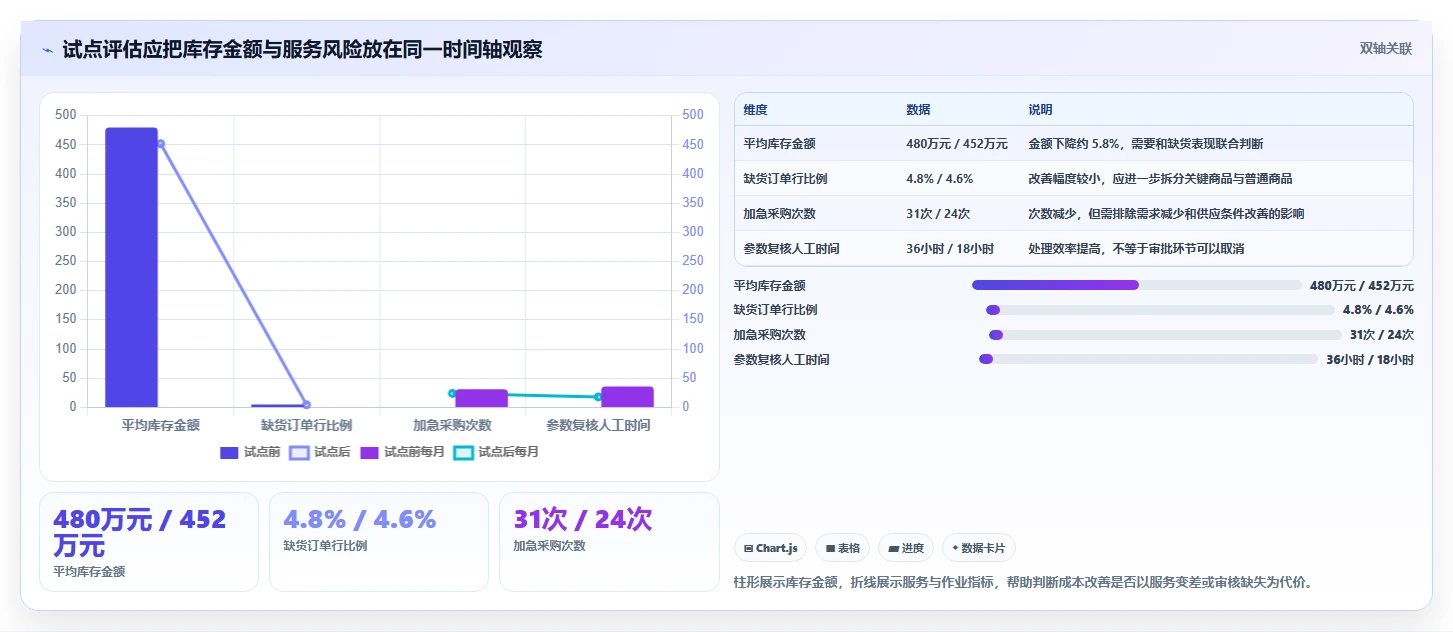Toggle the 试点后 legend entry
The image size is (1453, 632).
point(320,452)
